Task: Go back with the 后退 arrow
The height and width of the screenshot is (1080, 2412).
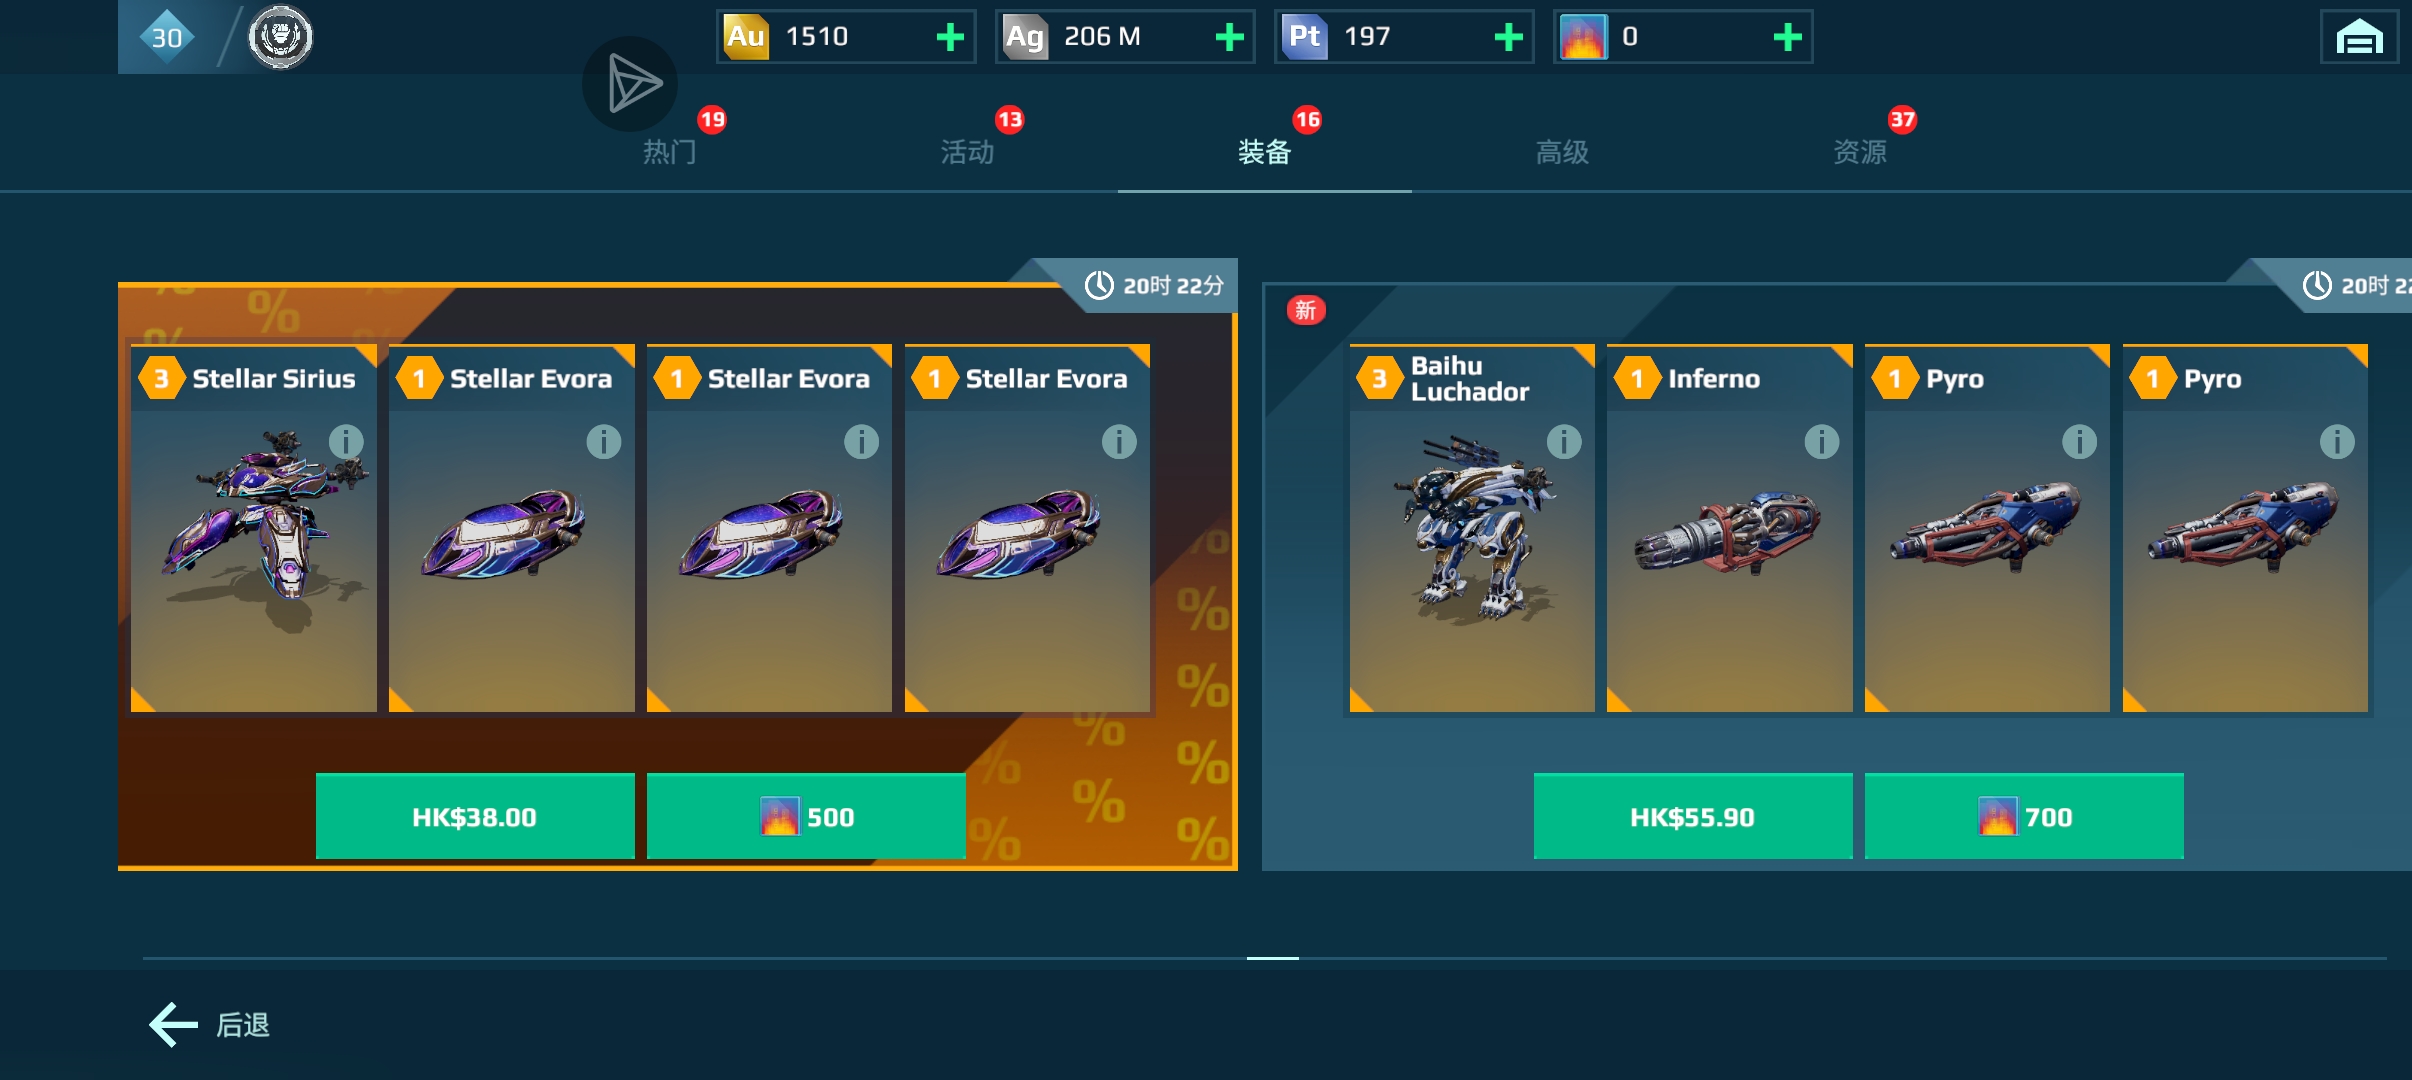Action: [210, 1025]
